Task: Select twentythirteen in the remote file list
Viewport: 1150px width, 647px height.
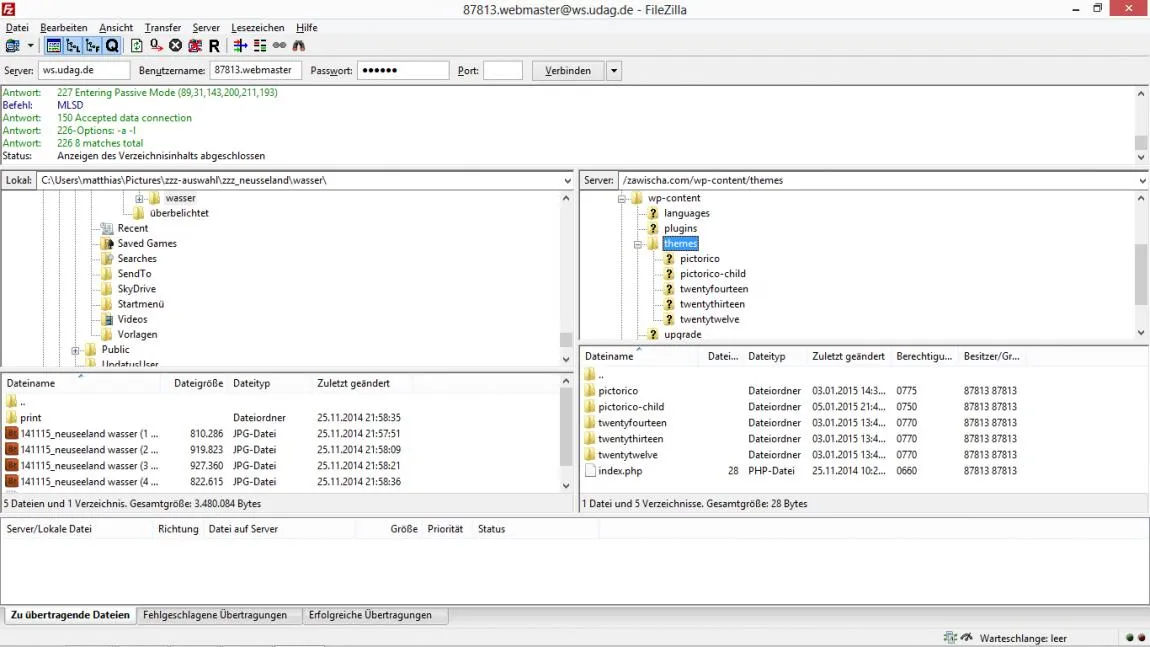Action: [630, 439]
